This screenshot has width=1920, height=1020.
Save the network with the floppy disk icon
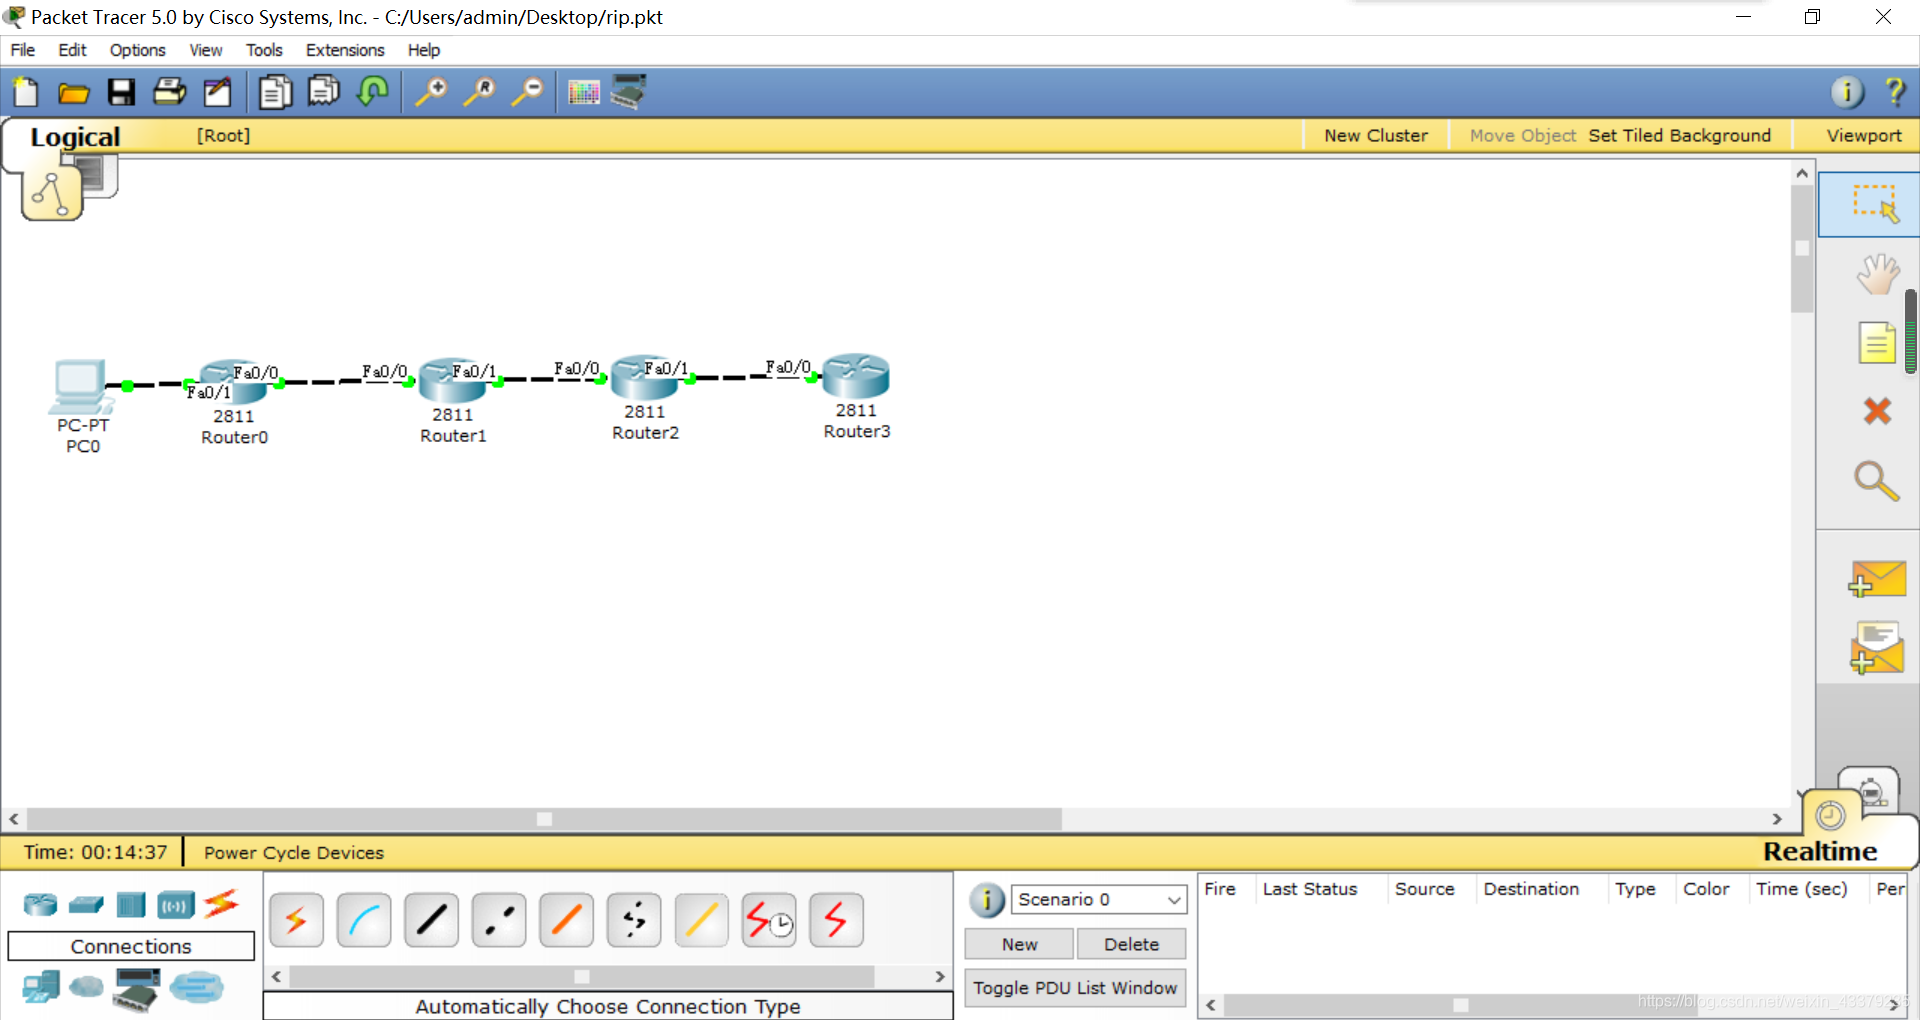[122, 92]
